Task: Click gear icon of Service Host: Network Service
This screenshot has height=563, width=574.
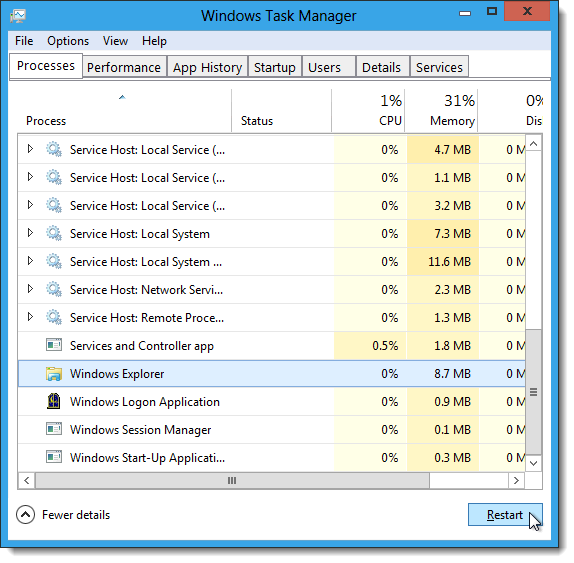Action: 54,289
